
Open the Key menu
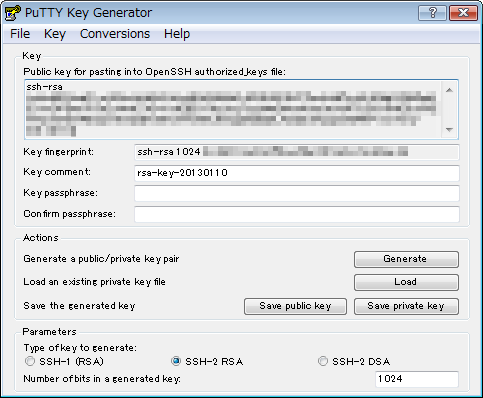pyautogui.click(x=55, y=34)
